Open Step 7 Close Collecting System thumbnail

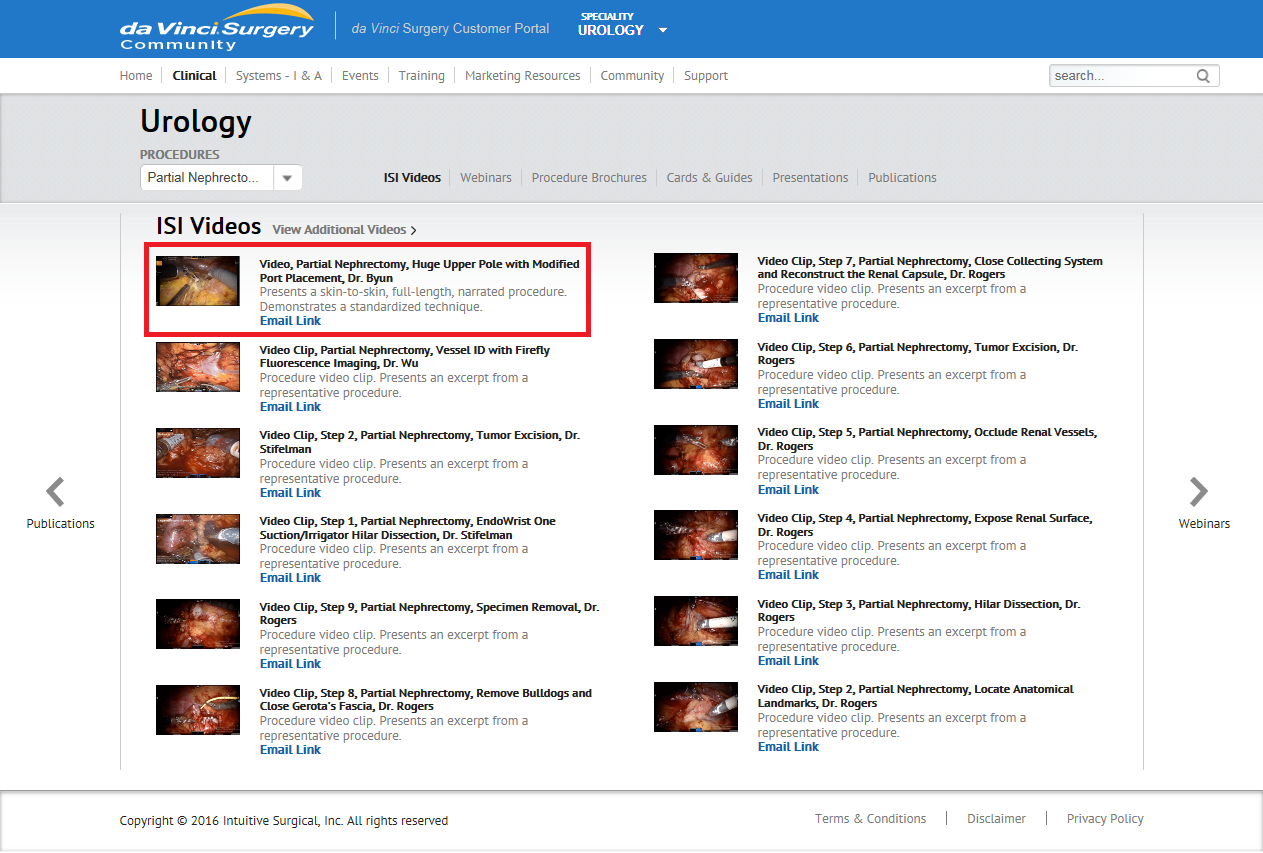(696, 278)
